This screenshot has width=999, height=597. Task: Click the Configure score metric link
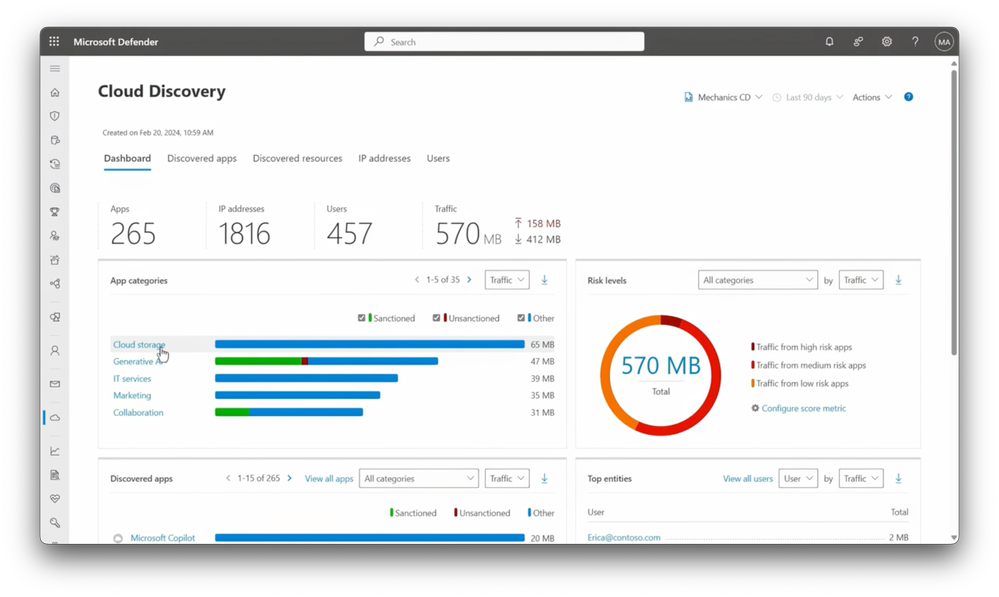pyautogui.click(x=803, y=408)
